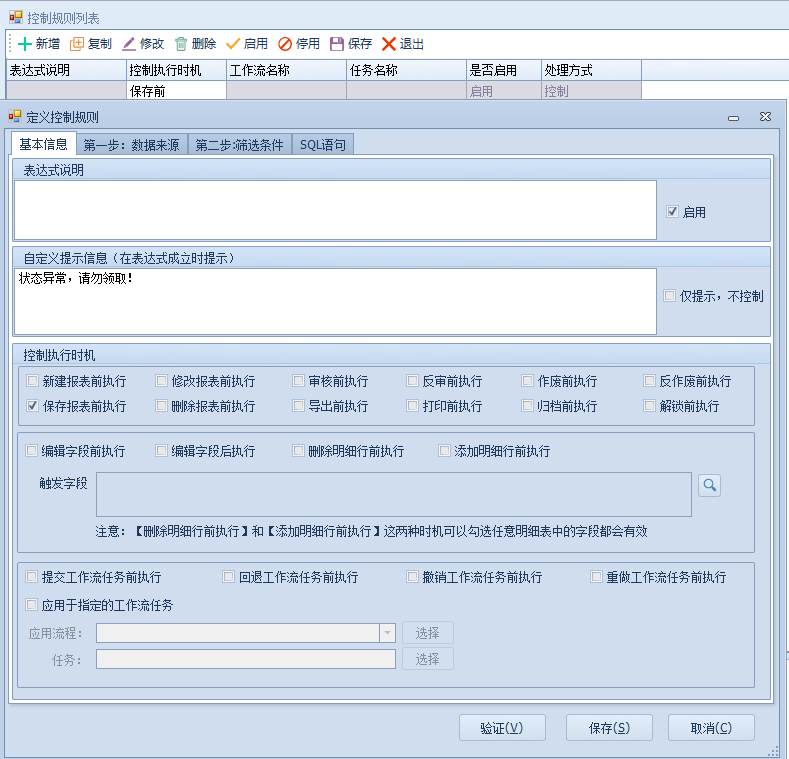Click the 复制 (copy) toolbar icon
789x759 pixels.
(x=77, y=44)
